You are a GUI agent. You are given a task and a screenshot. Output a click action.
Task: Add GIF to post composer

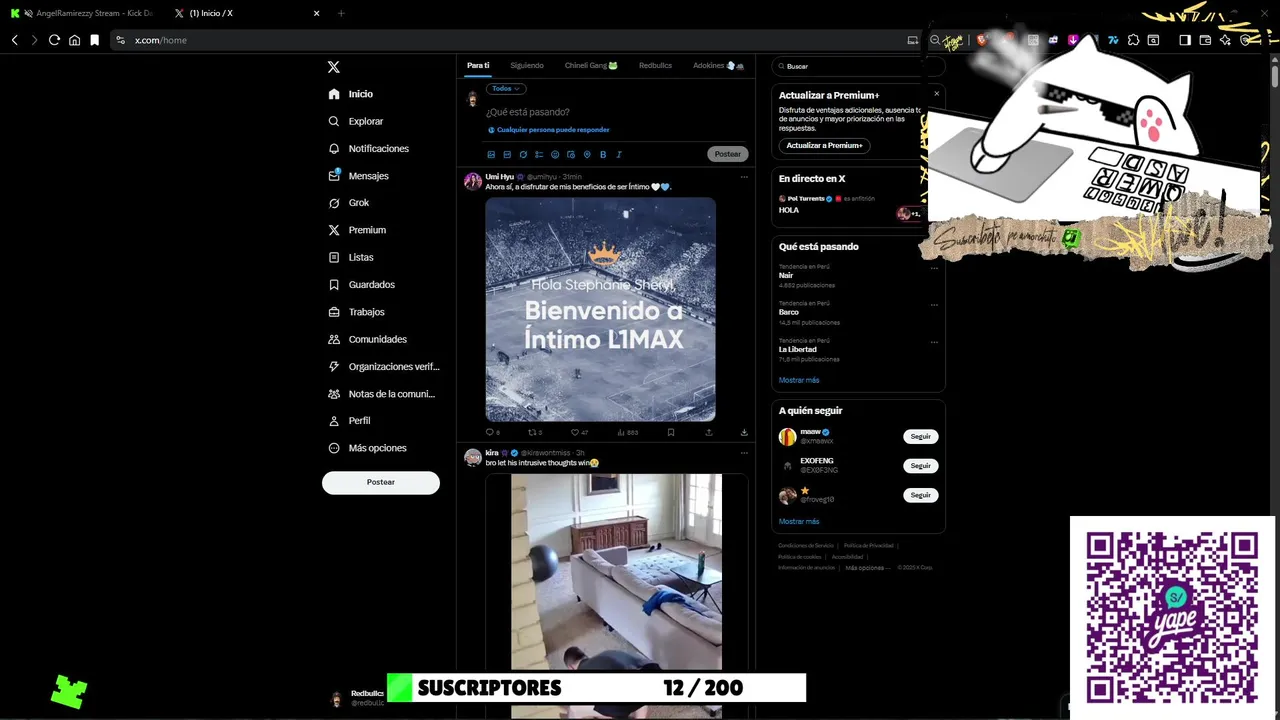click(507, 154)
